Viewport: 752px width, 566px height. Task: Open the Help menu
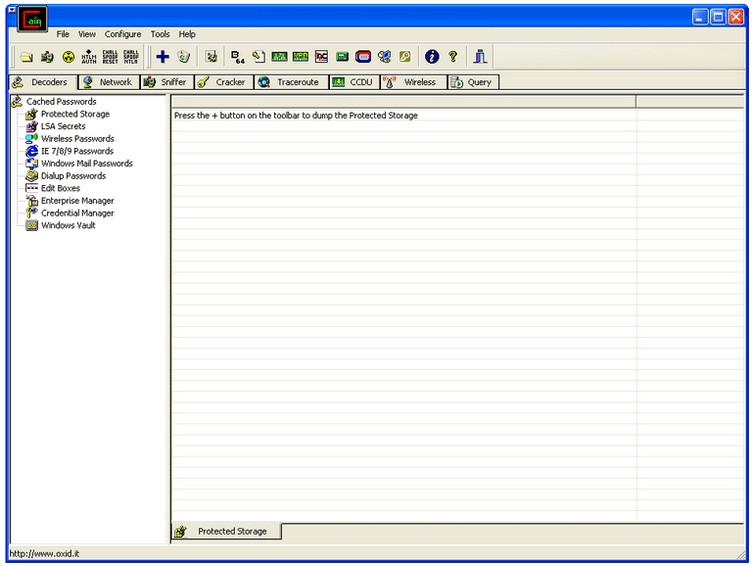pyautogui.click(x=187, y=34)
